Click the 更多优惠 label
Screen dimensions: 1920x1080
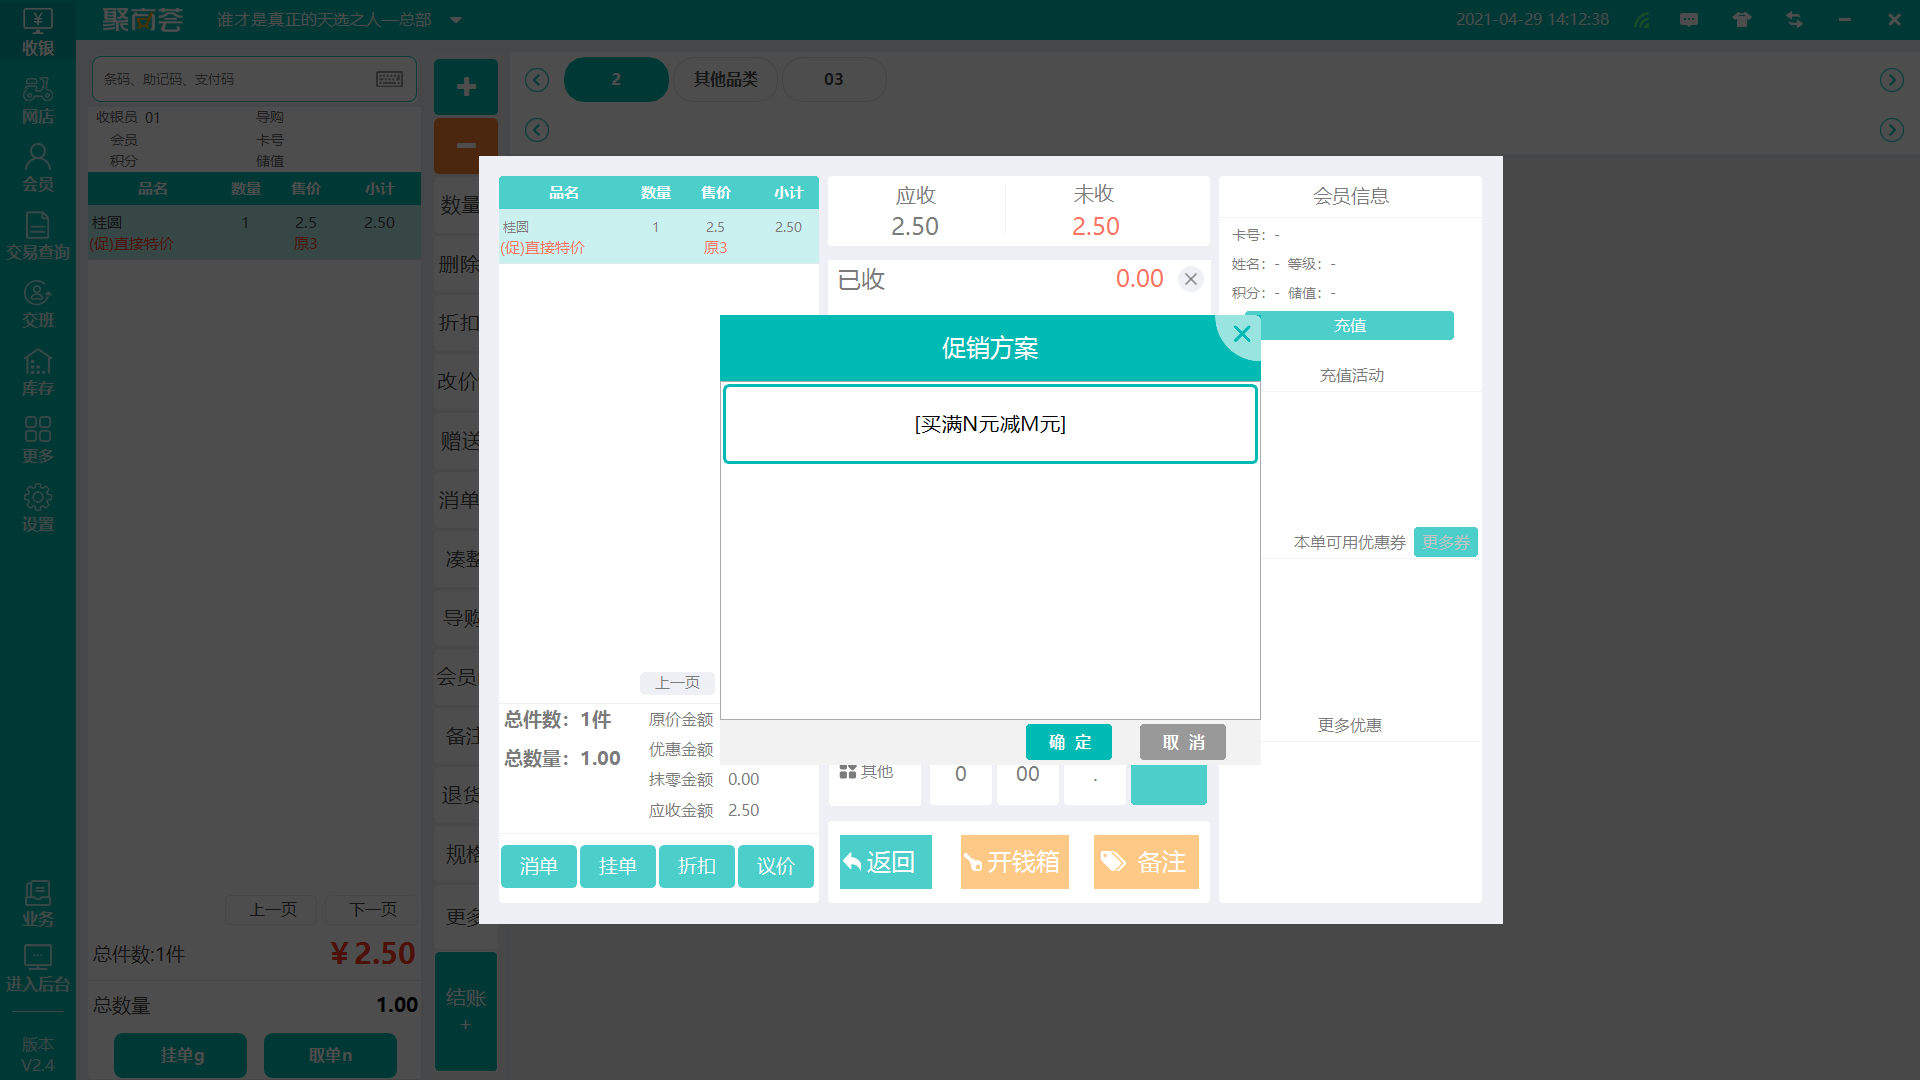pyautogui.click(x=1350, y=725)
